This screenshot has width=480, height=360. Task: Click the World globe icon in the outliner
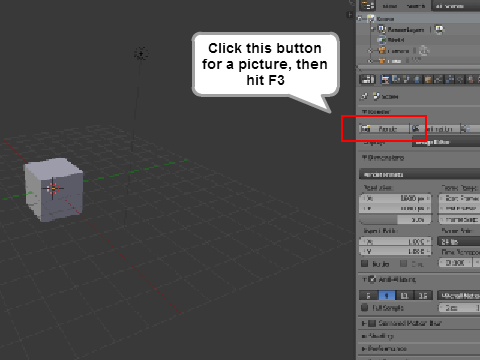(x=382, y=40)
